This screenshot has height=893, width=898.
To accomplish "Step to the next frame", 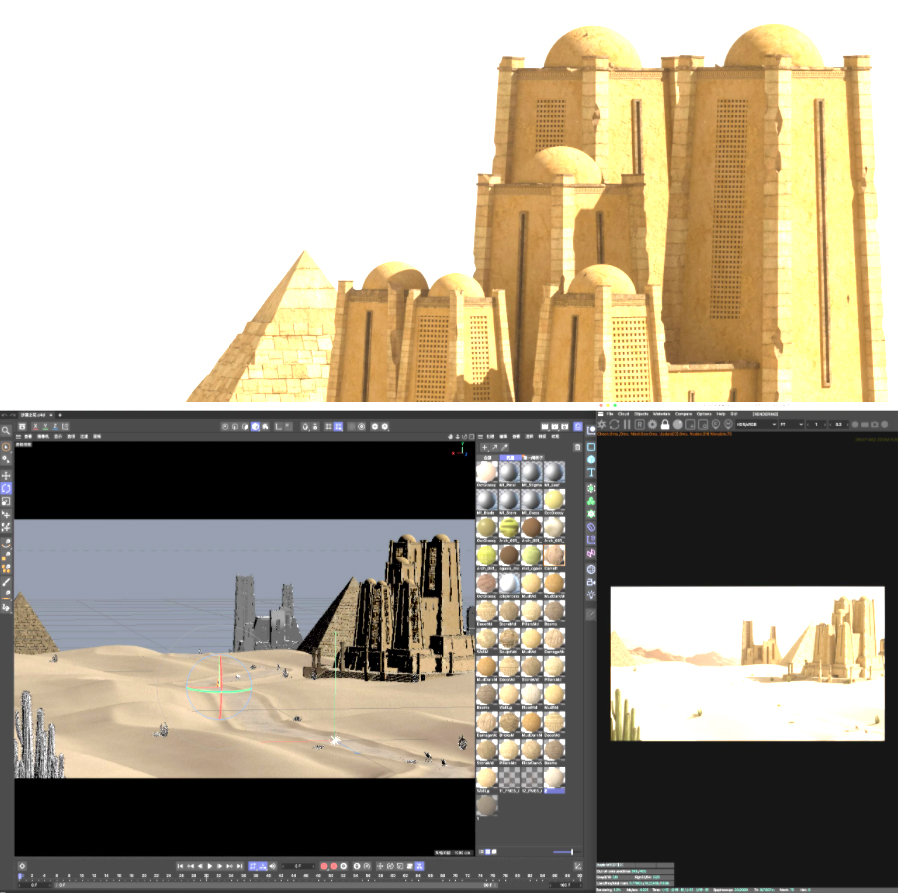I will [219, 866].
